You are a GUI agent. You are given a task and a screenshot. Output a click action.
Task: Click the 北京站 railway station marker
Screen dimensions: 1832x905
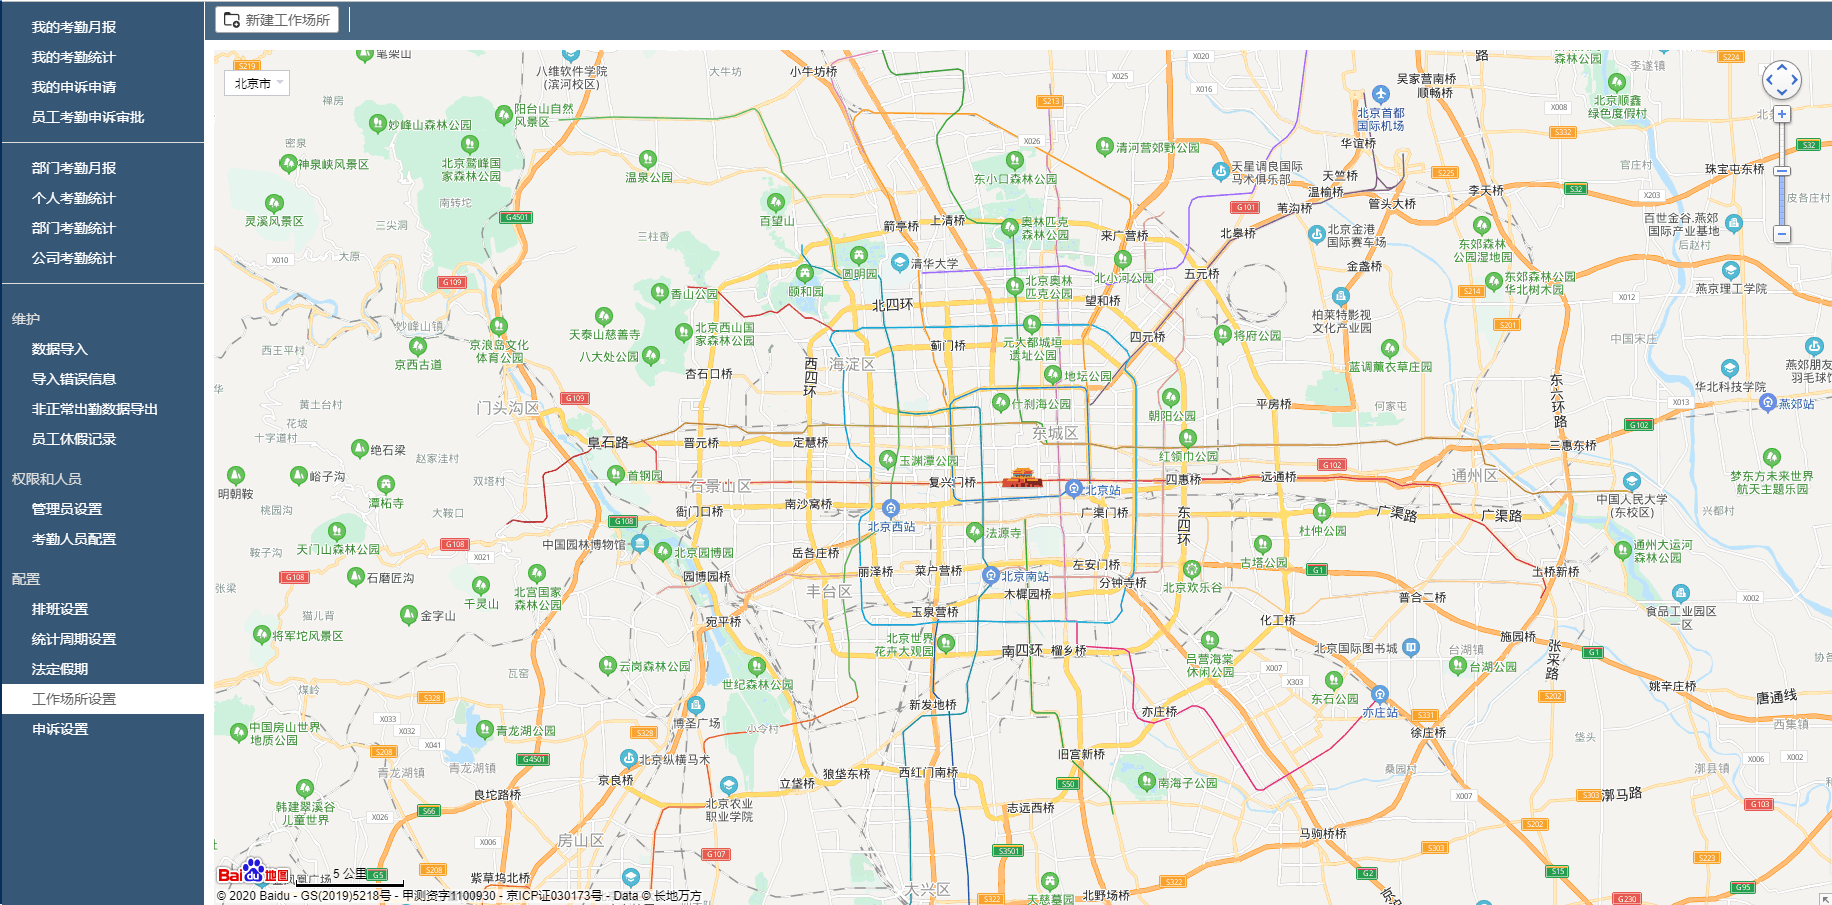1074,489
